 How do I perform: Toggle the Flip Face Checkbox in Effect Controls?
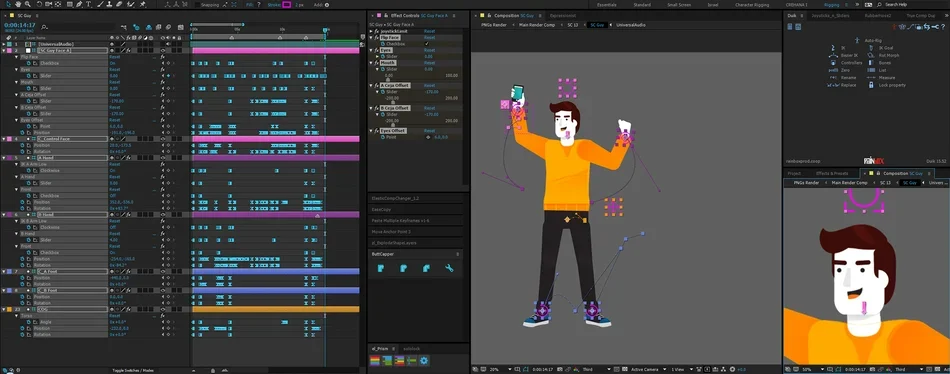coord(427,44)
